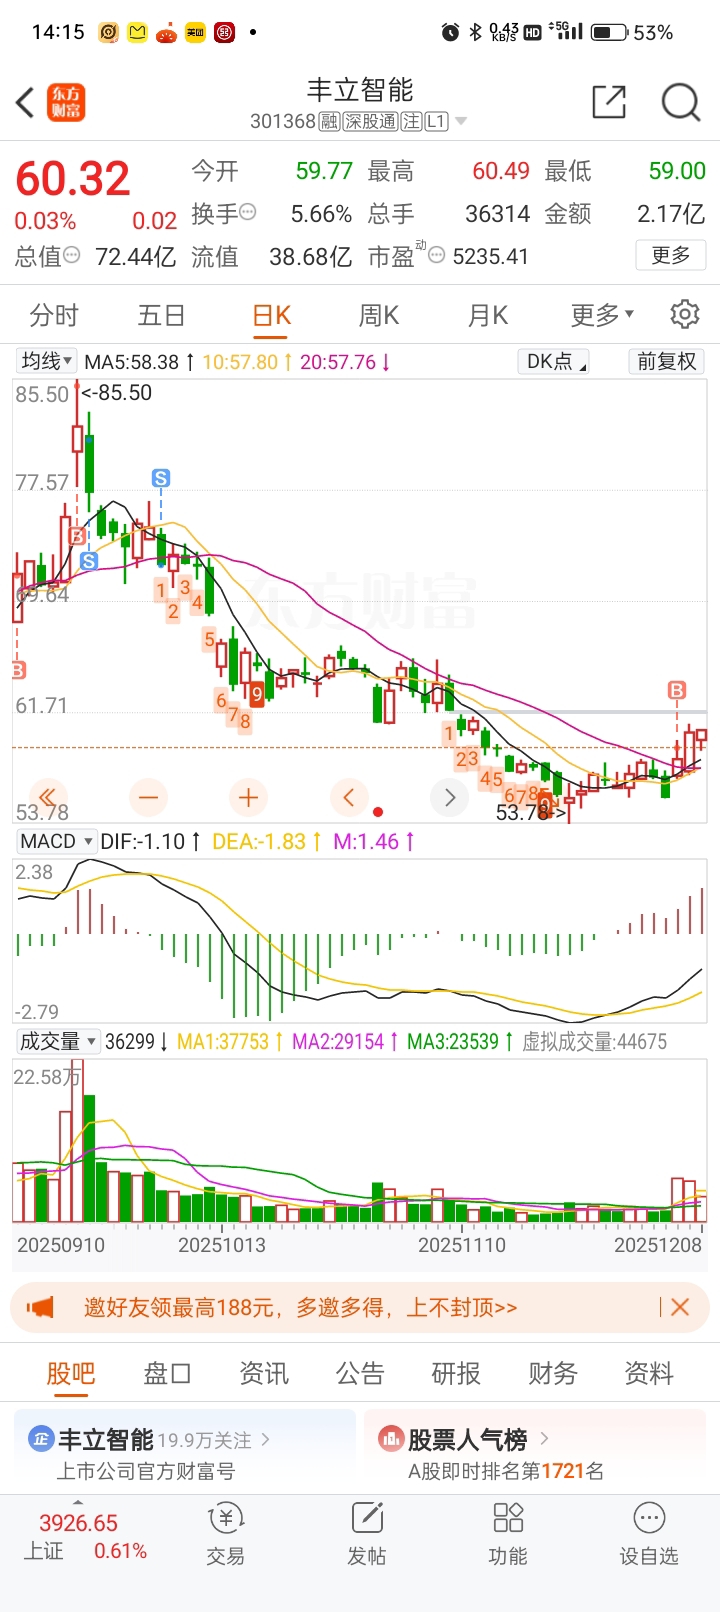720x1612 pixels.
Task: Tap the 20251110 date axis label
Action: tap(462, 1245)
